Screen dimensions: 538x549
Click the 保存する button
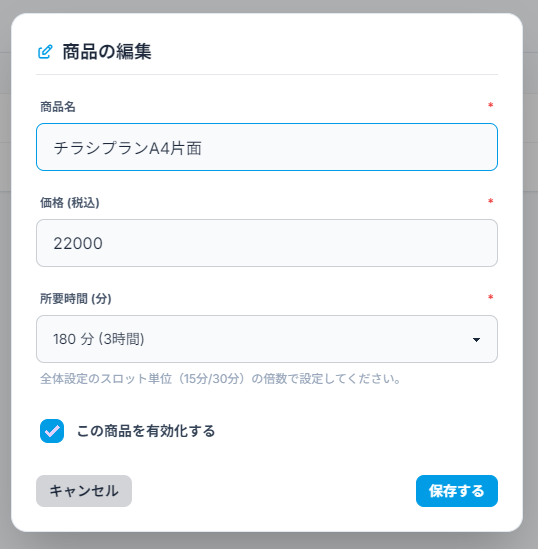457,491
